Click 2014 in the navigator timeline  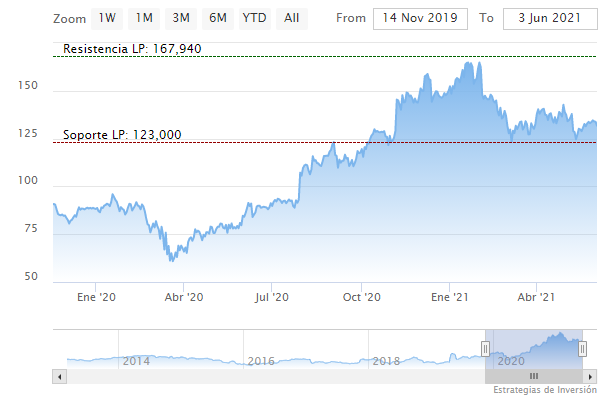[x=136, y=360]
